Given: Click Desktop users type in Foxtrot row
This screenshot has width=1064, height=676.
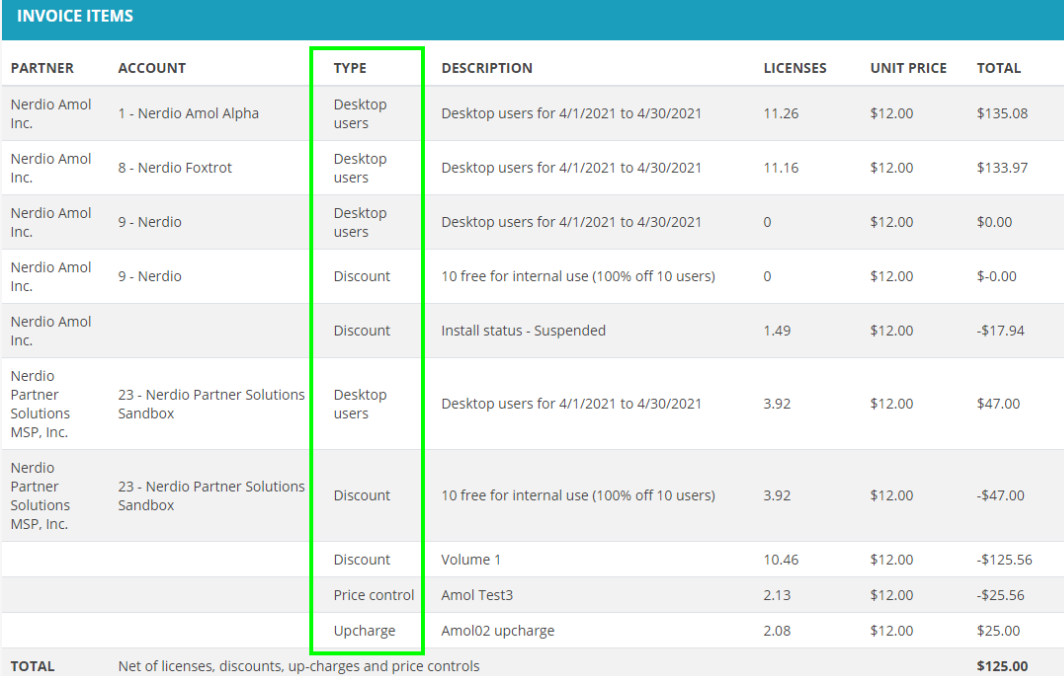Looking at the screenshot, I should pos(360,168).
